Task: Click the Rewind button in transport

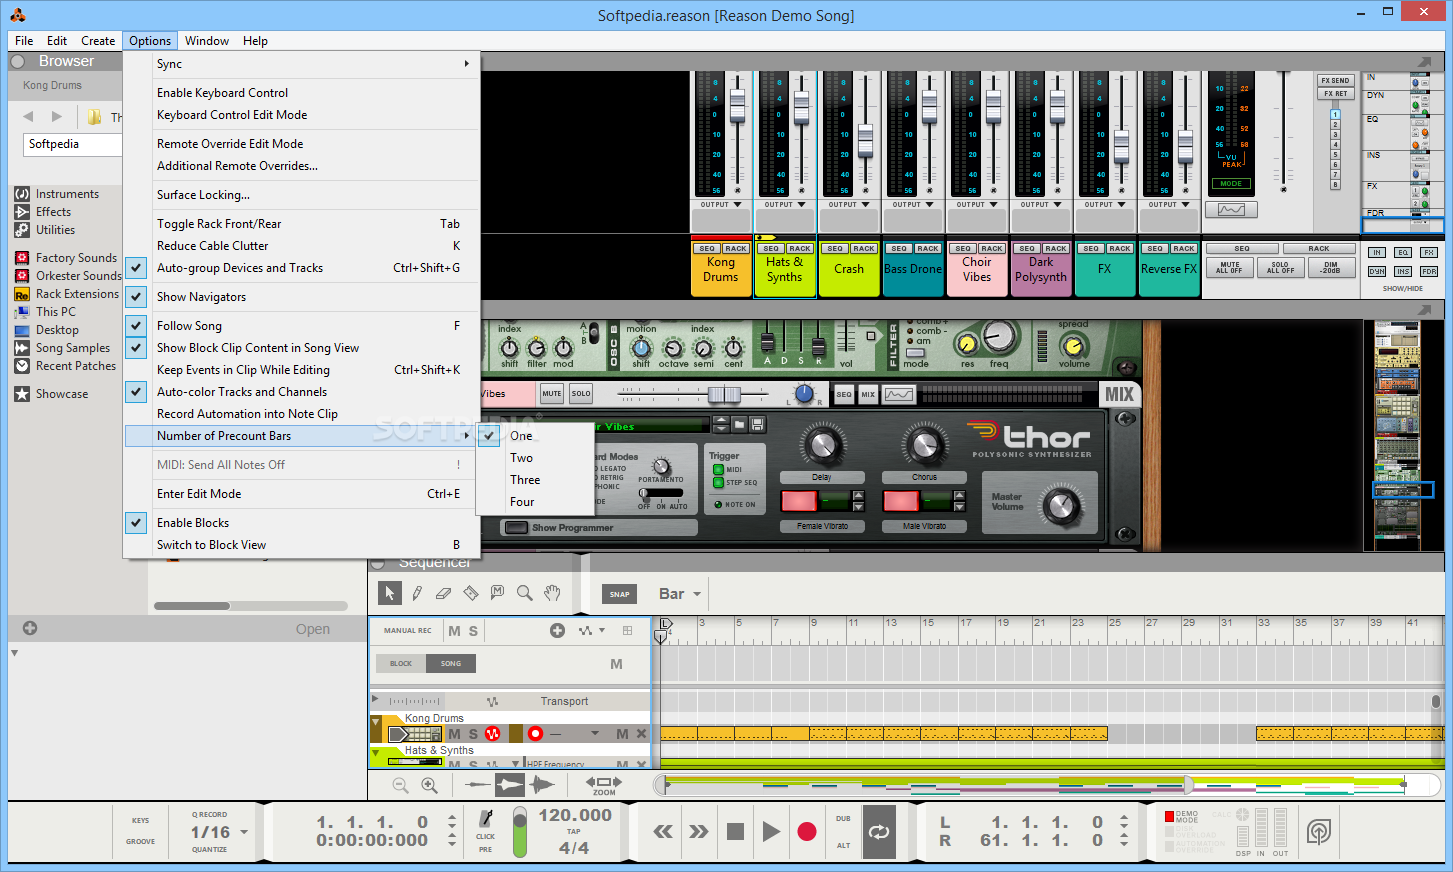Action: 663,831
